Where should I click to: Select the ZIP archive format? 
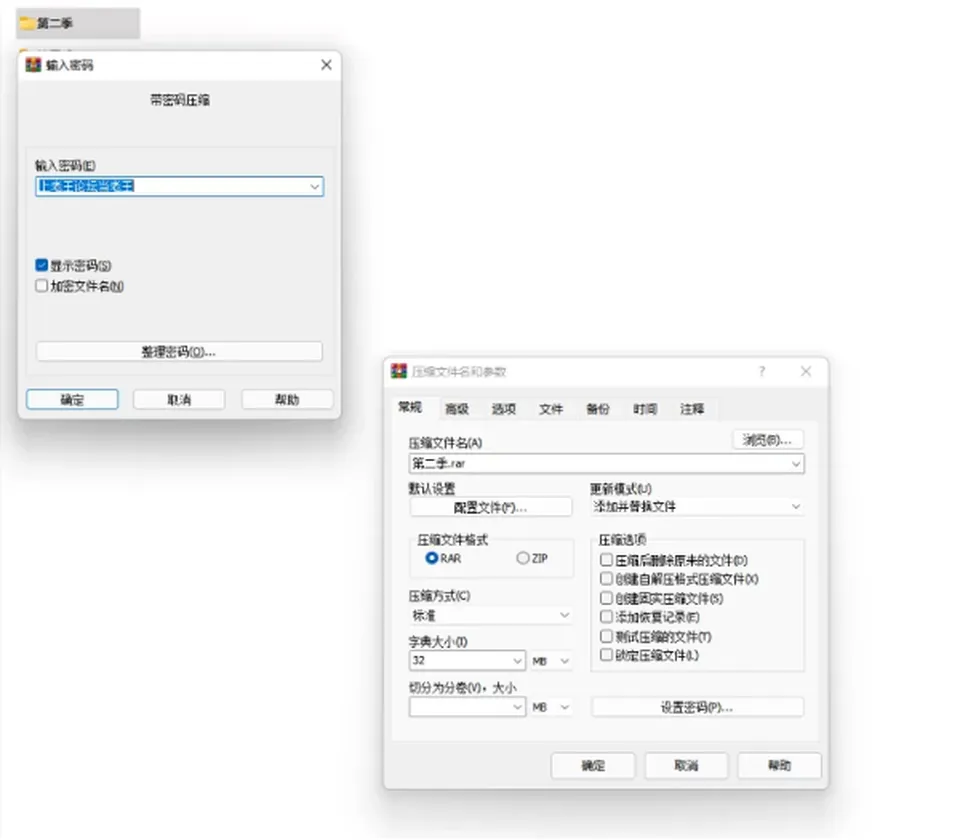point(523,558)
